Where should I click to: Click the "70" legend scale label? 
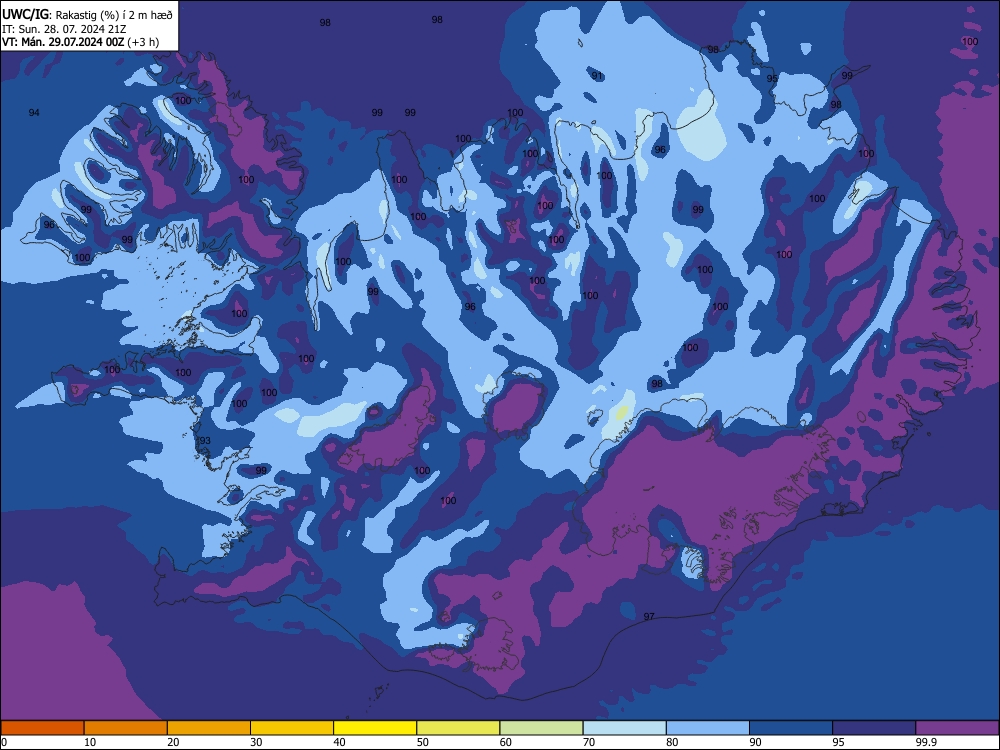[589, 742]
